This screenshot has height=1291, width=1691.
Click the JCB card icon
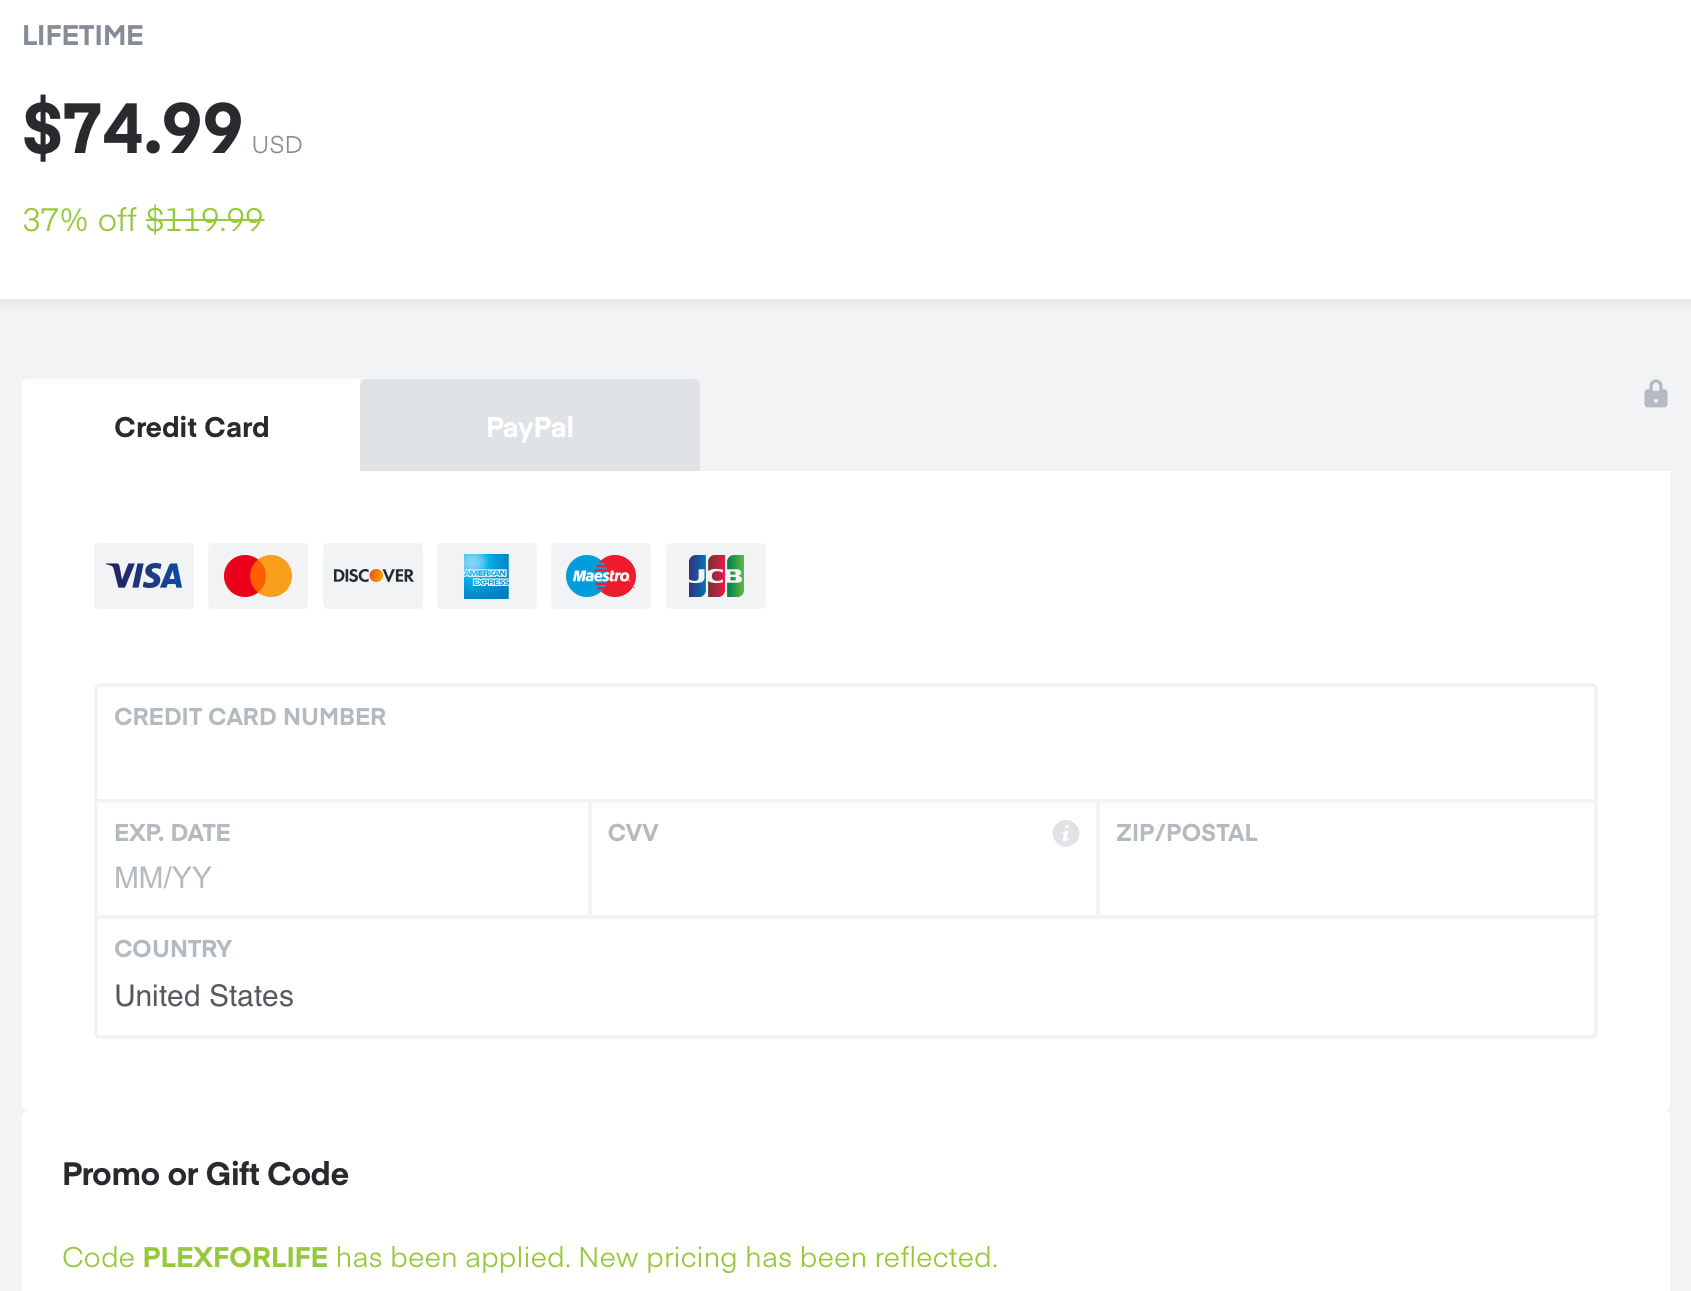(716, 576)
